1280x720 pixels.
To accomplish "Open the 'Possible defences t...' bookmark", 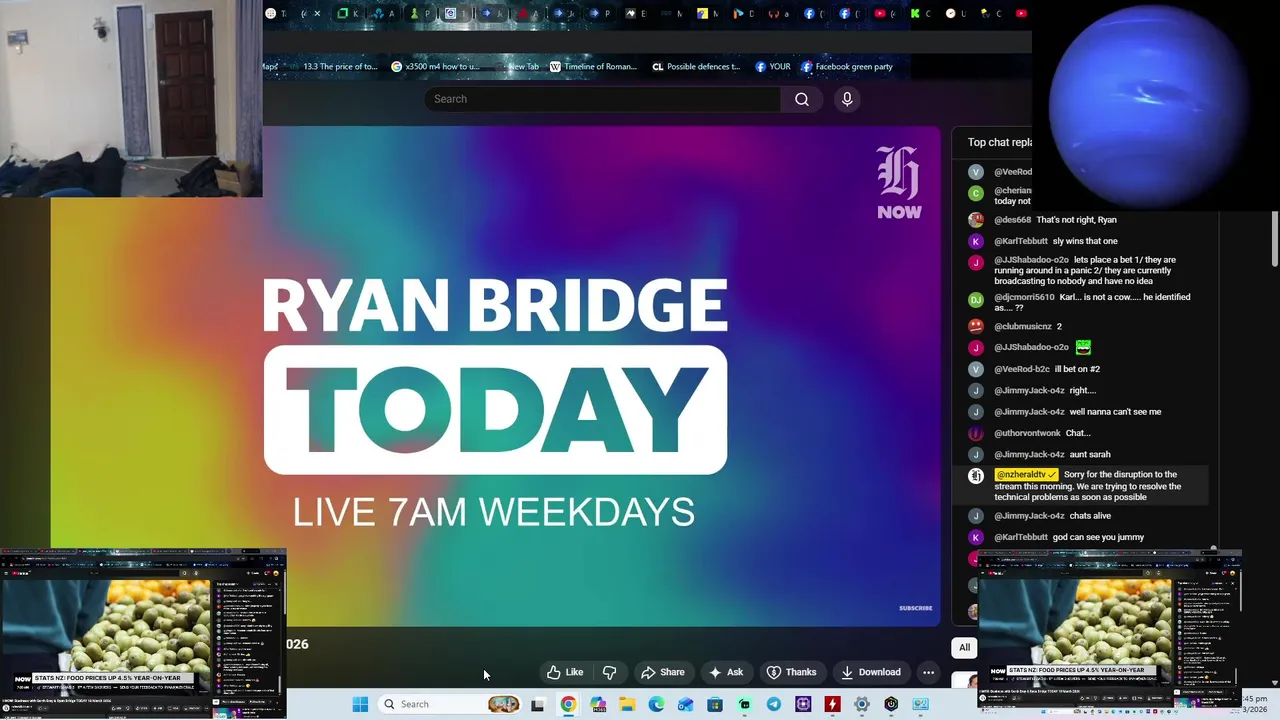I will (696, 67).
